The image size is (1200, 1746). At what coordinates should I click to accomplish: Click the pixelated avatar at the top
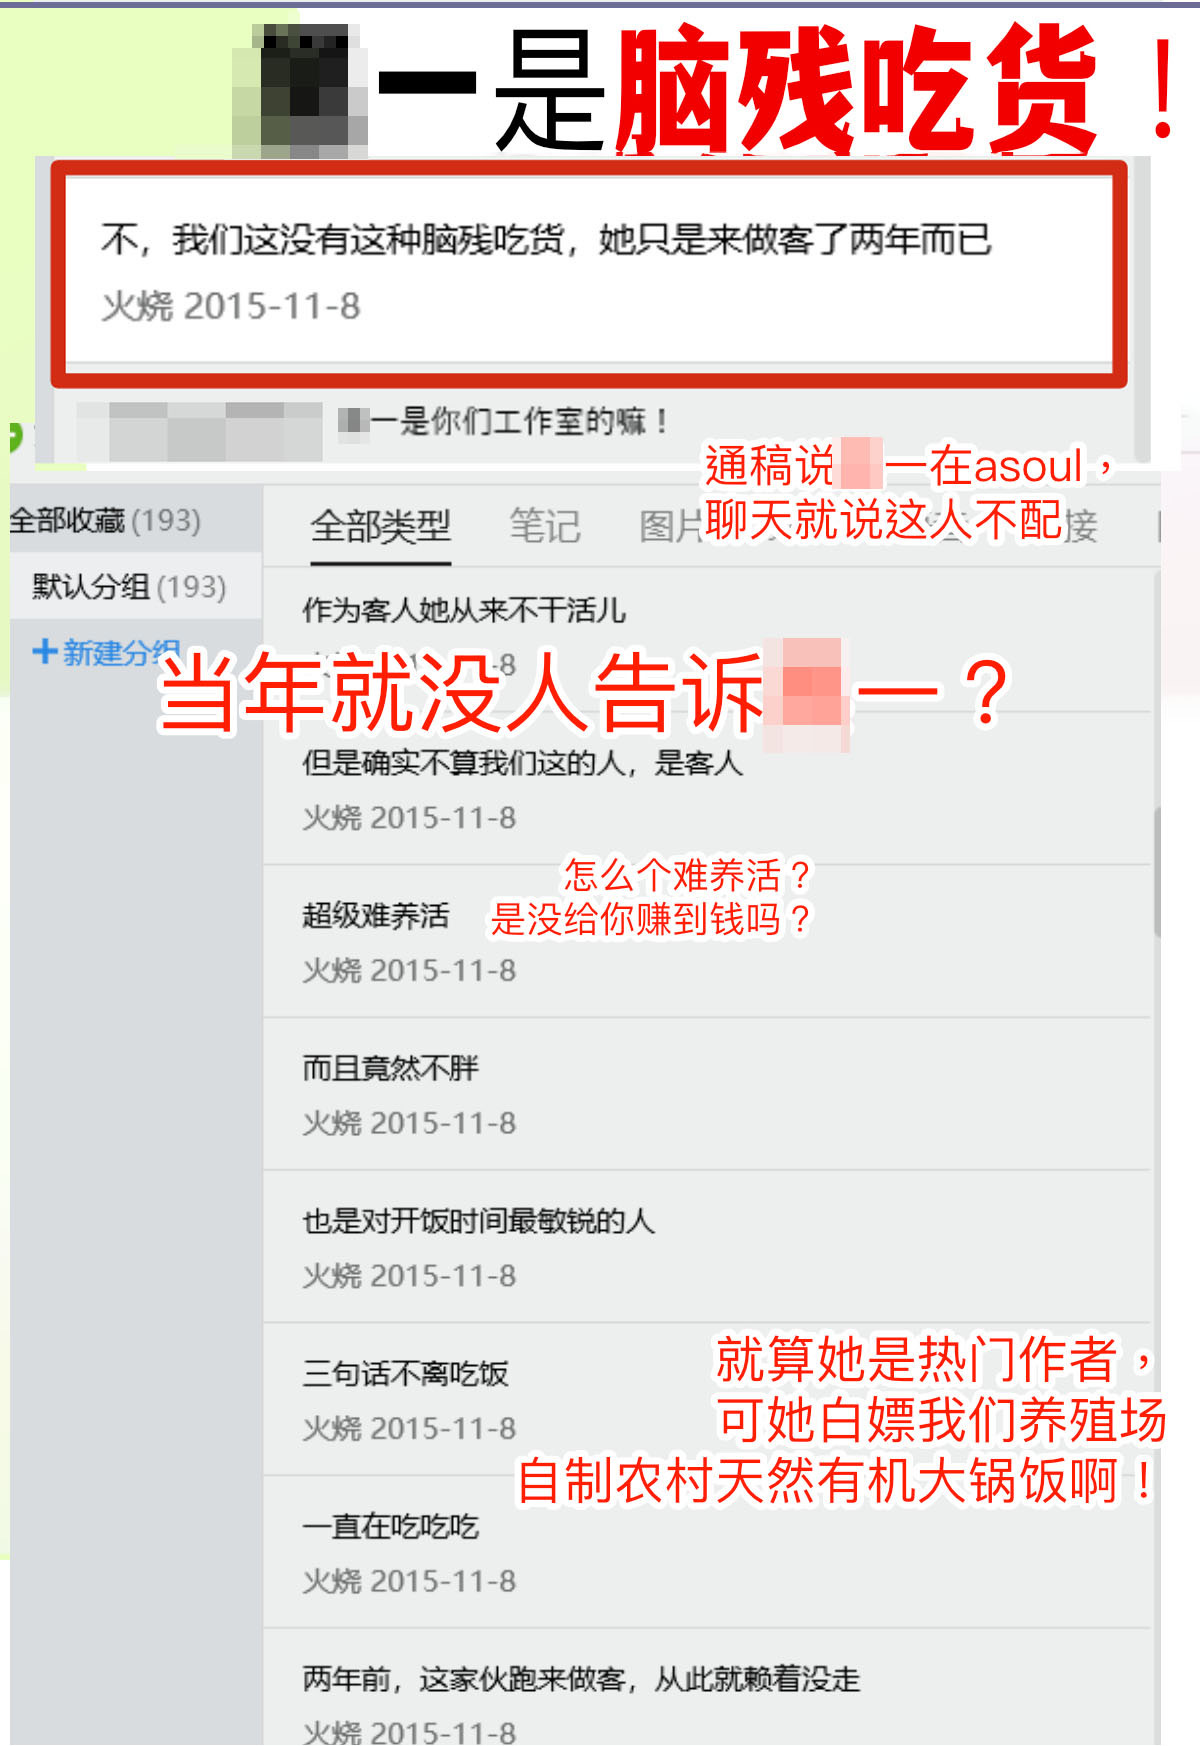tap(300, 90)
